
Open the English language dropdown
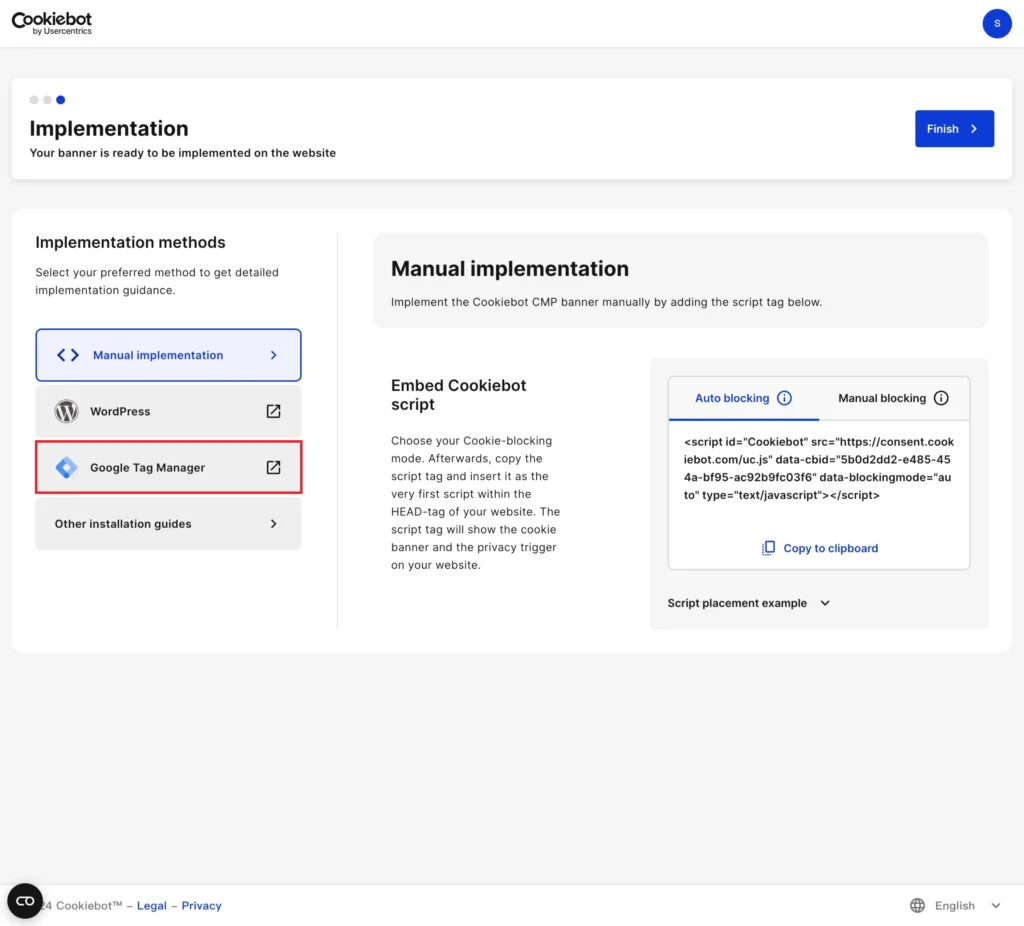(966, 905)
